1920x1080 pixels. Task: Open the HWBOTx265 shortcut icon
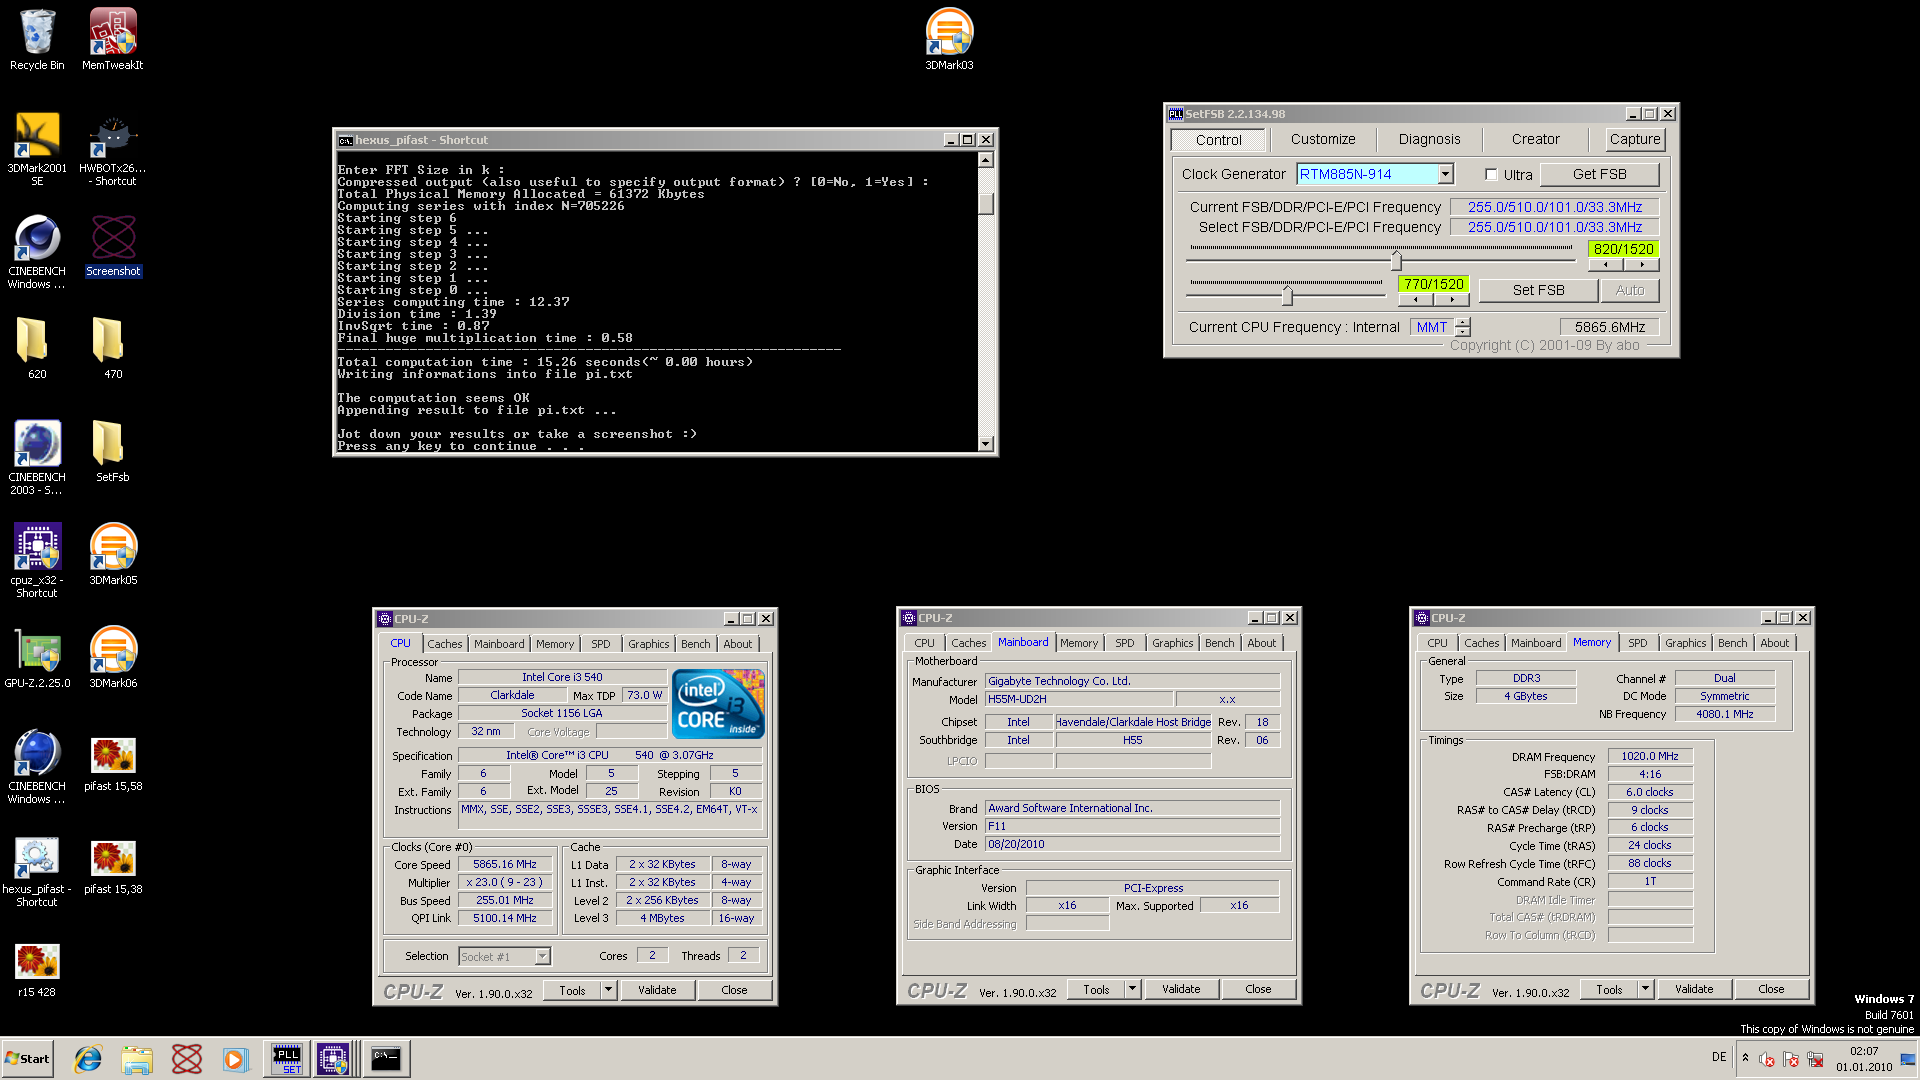(x=113, y=149)
